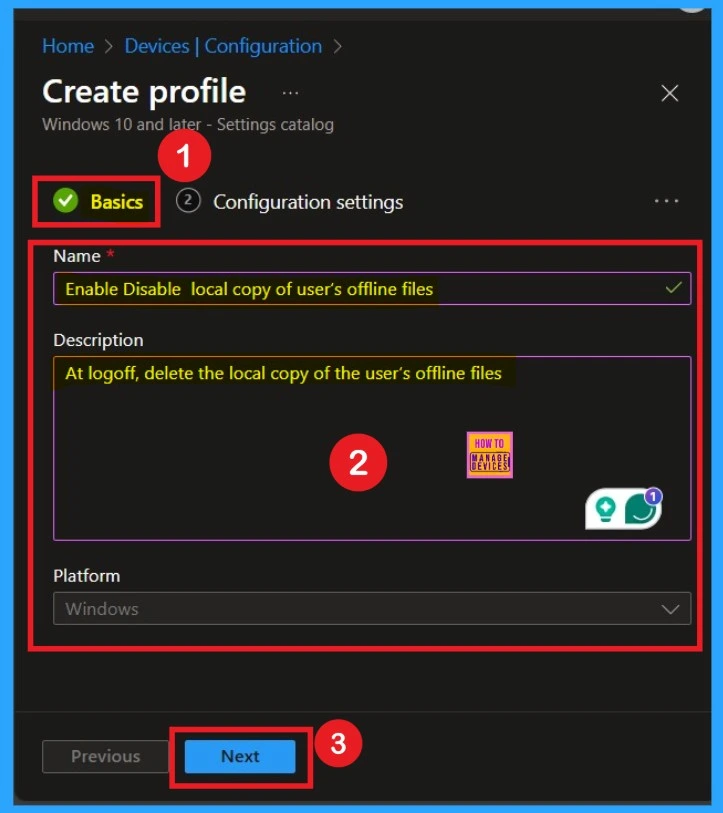723x813 pixels.
Task: Click the green lightbulb suggestion icon
Action: point(605,508)
